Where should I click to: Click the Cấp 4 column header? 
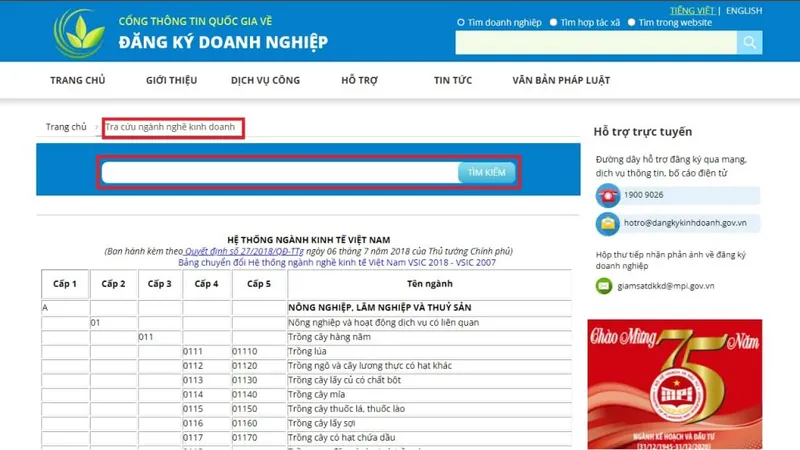click(206, 284)
